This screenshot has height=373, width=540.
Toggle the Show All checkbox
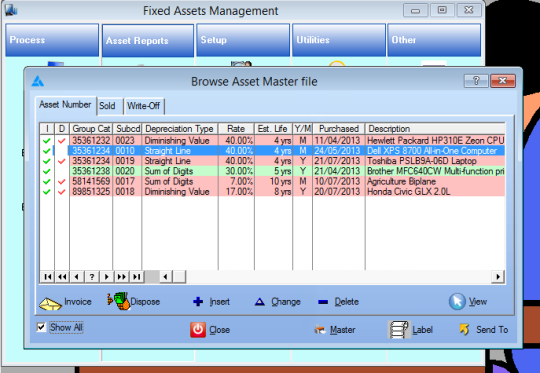41,327
